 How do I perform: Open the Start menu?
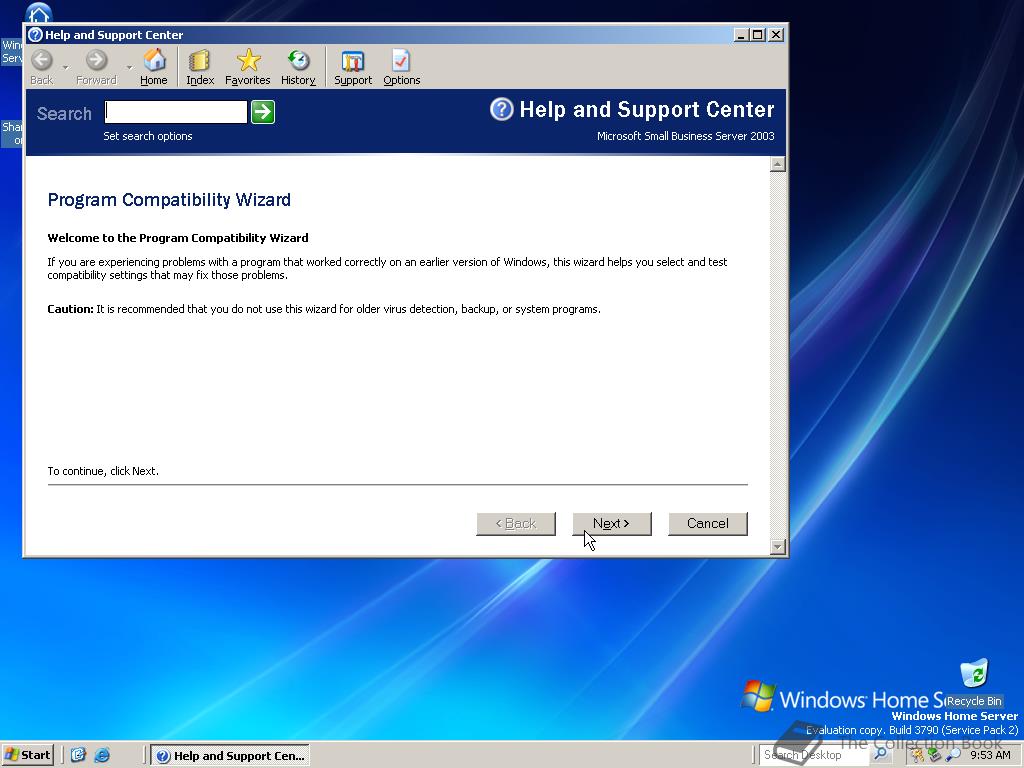click(27, 755)
